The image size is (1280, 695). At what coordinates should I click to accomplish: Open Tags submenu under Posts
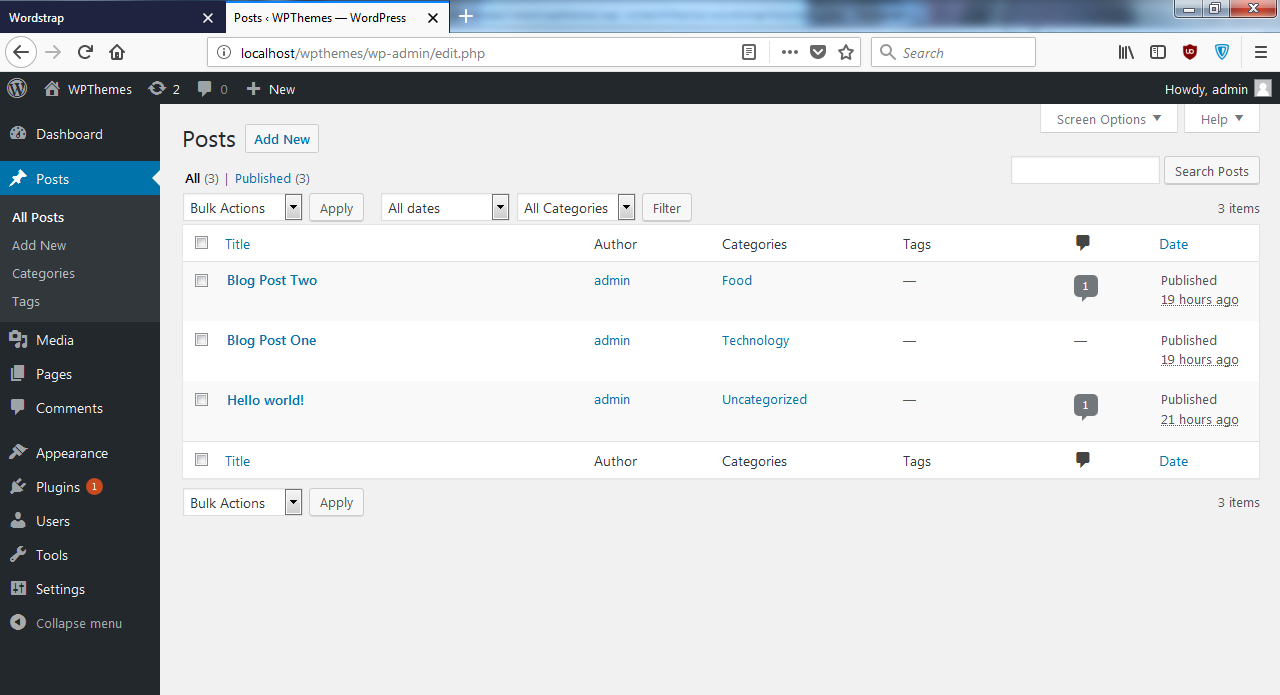point(26,301)
